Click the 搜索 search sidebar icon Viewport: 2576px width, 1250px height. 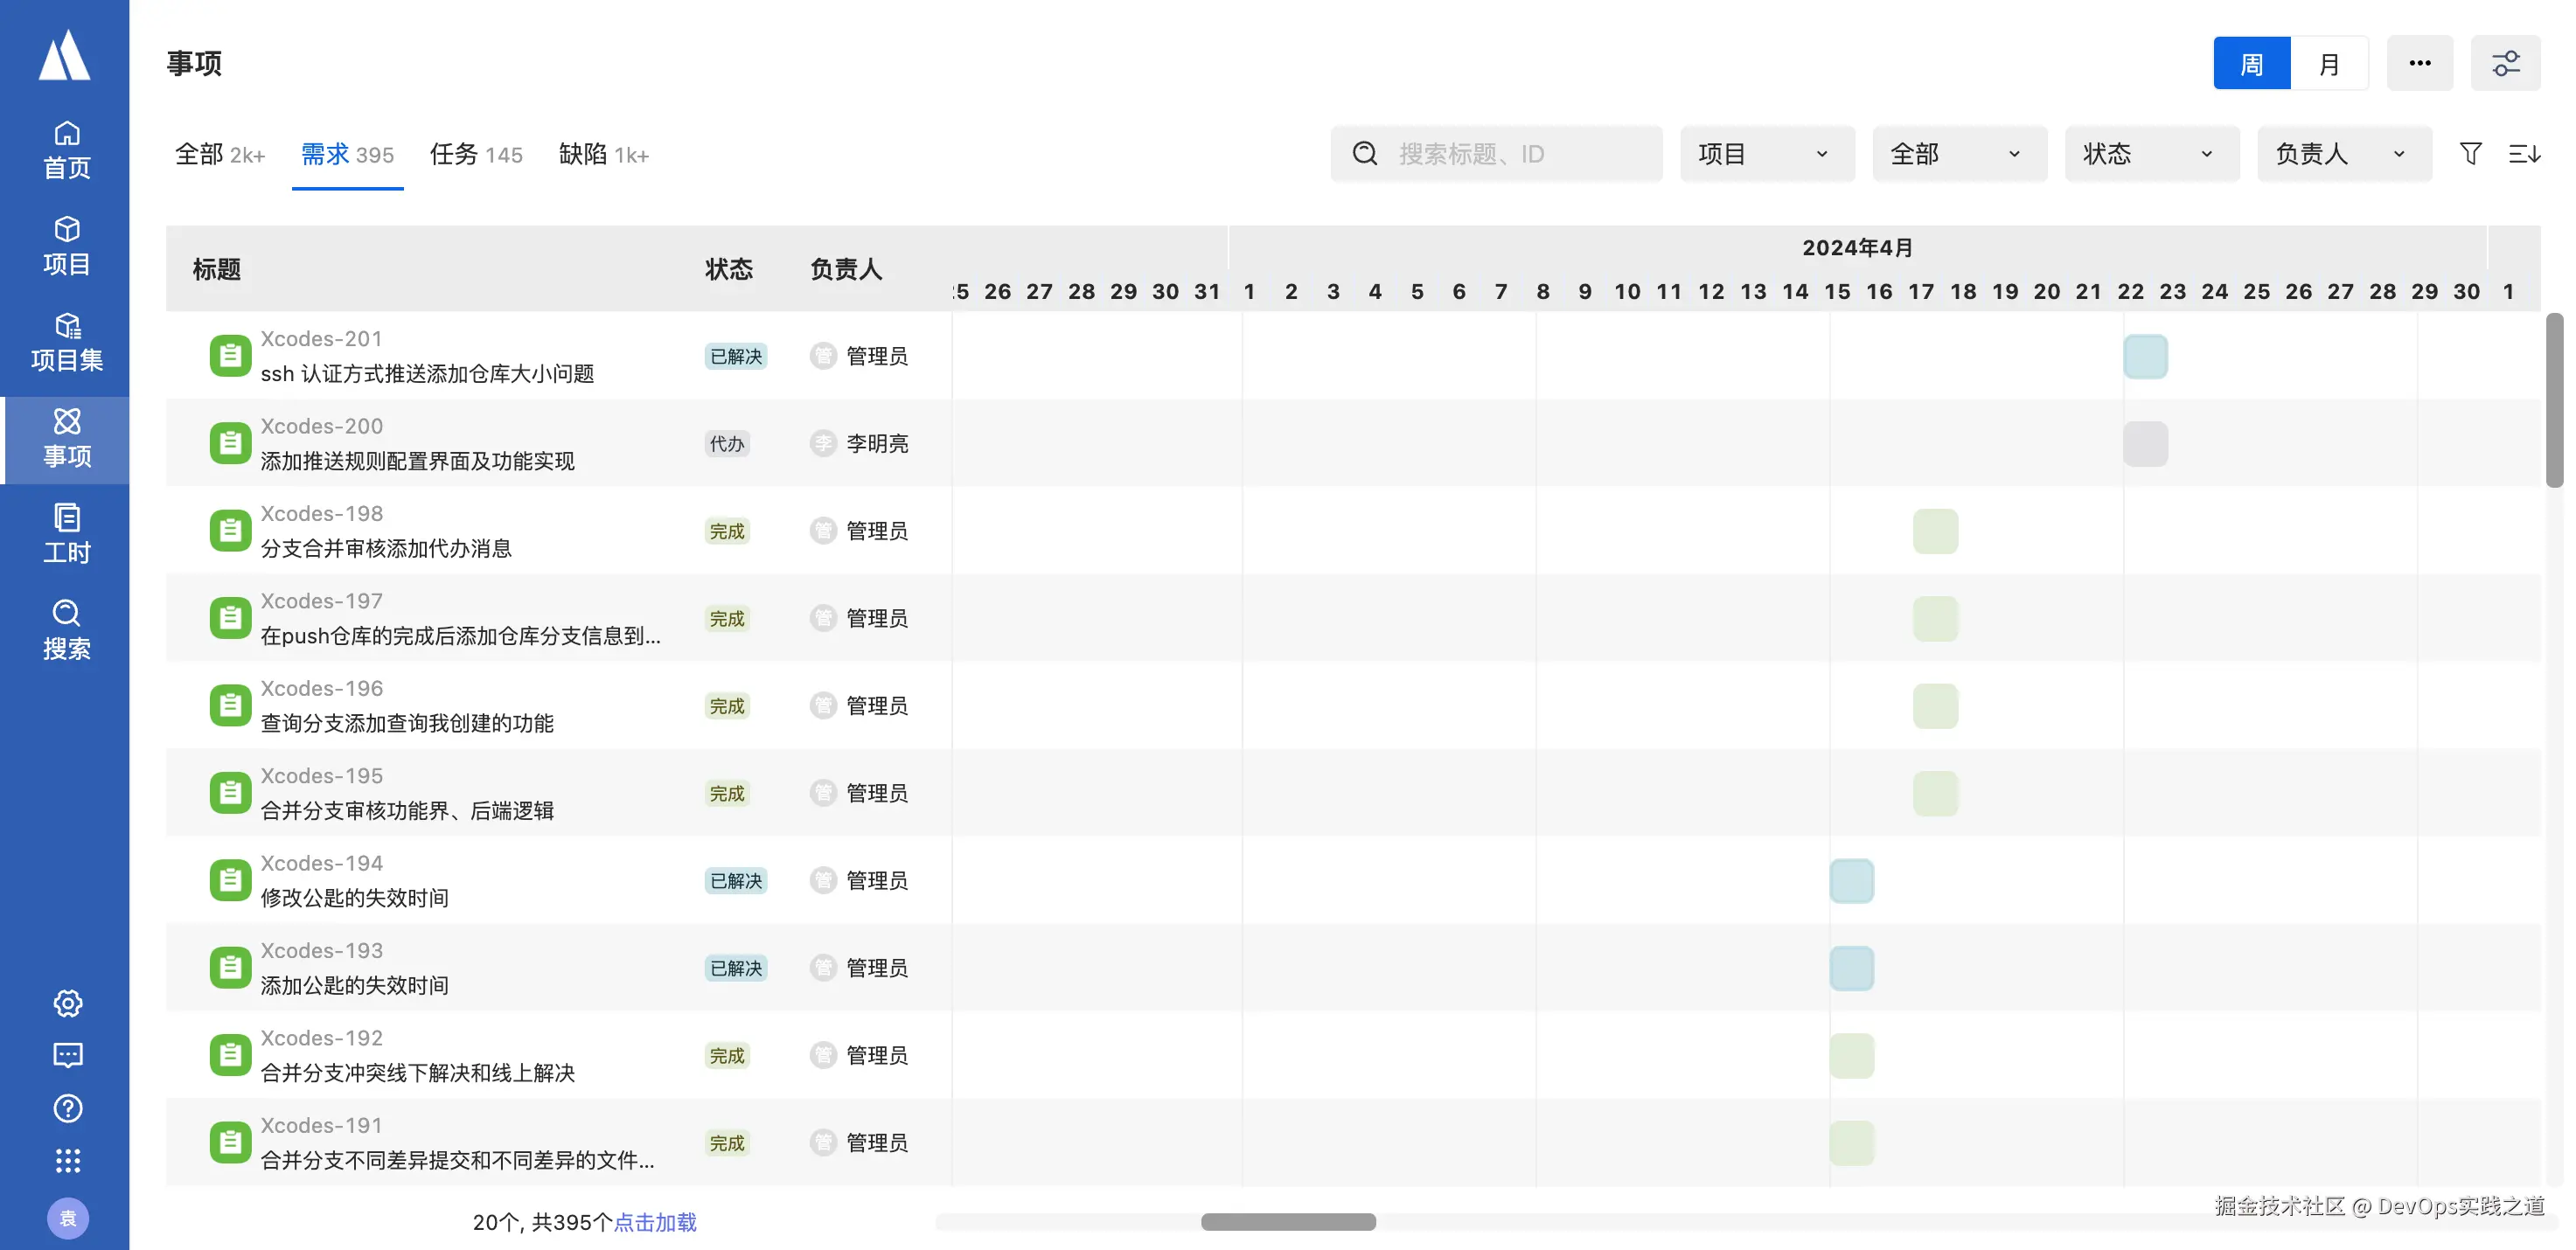[66, 629]
